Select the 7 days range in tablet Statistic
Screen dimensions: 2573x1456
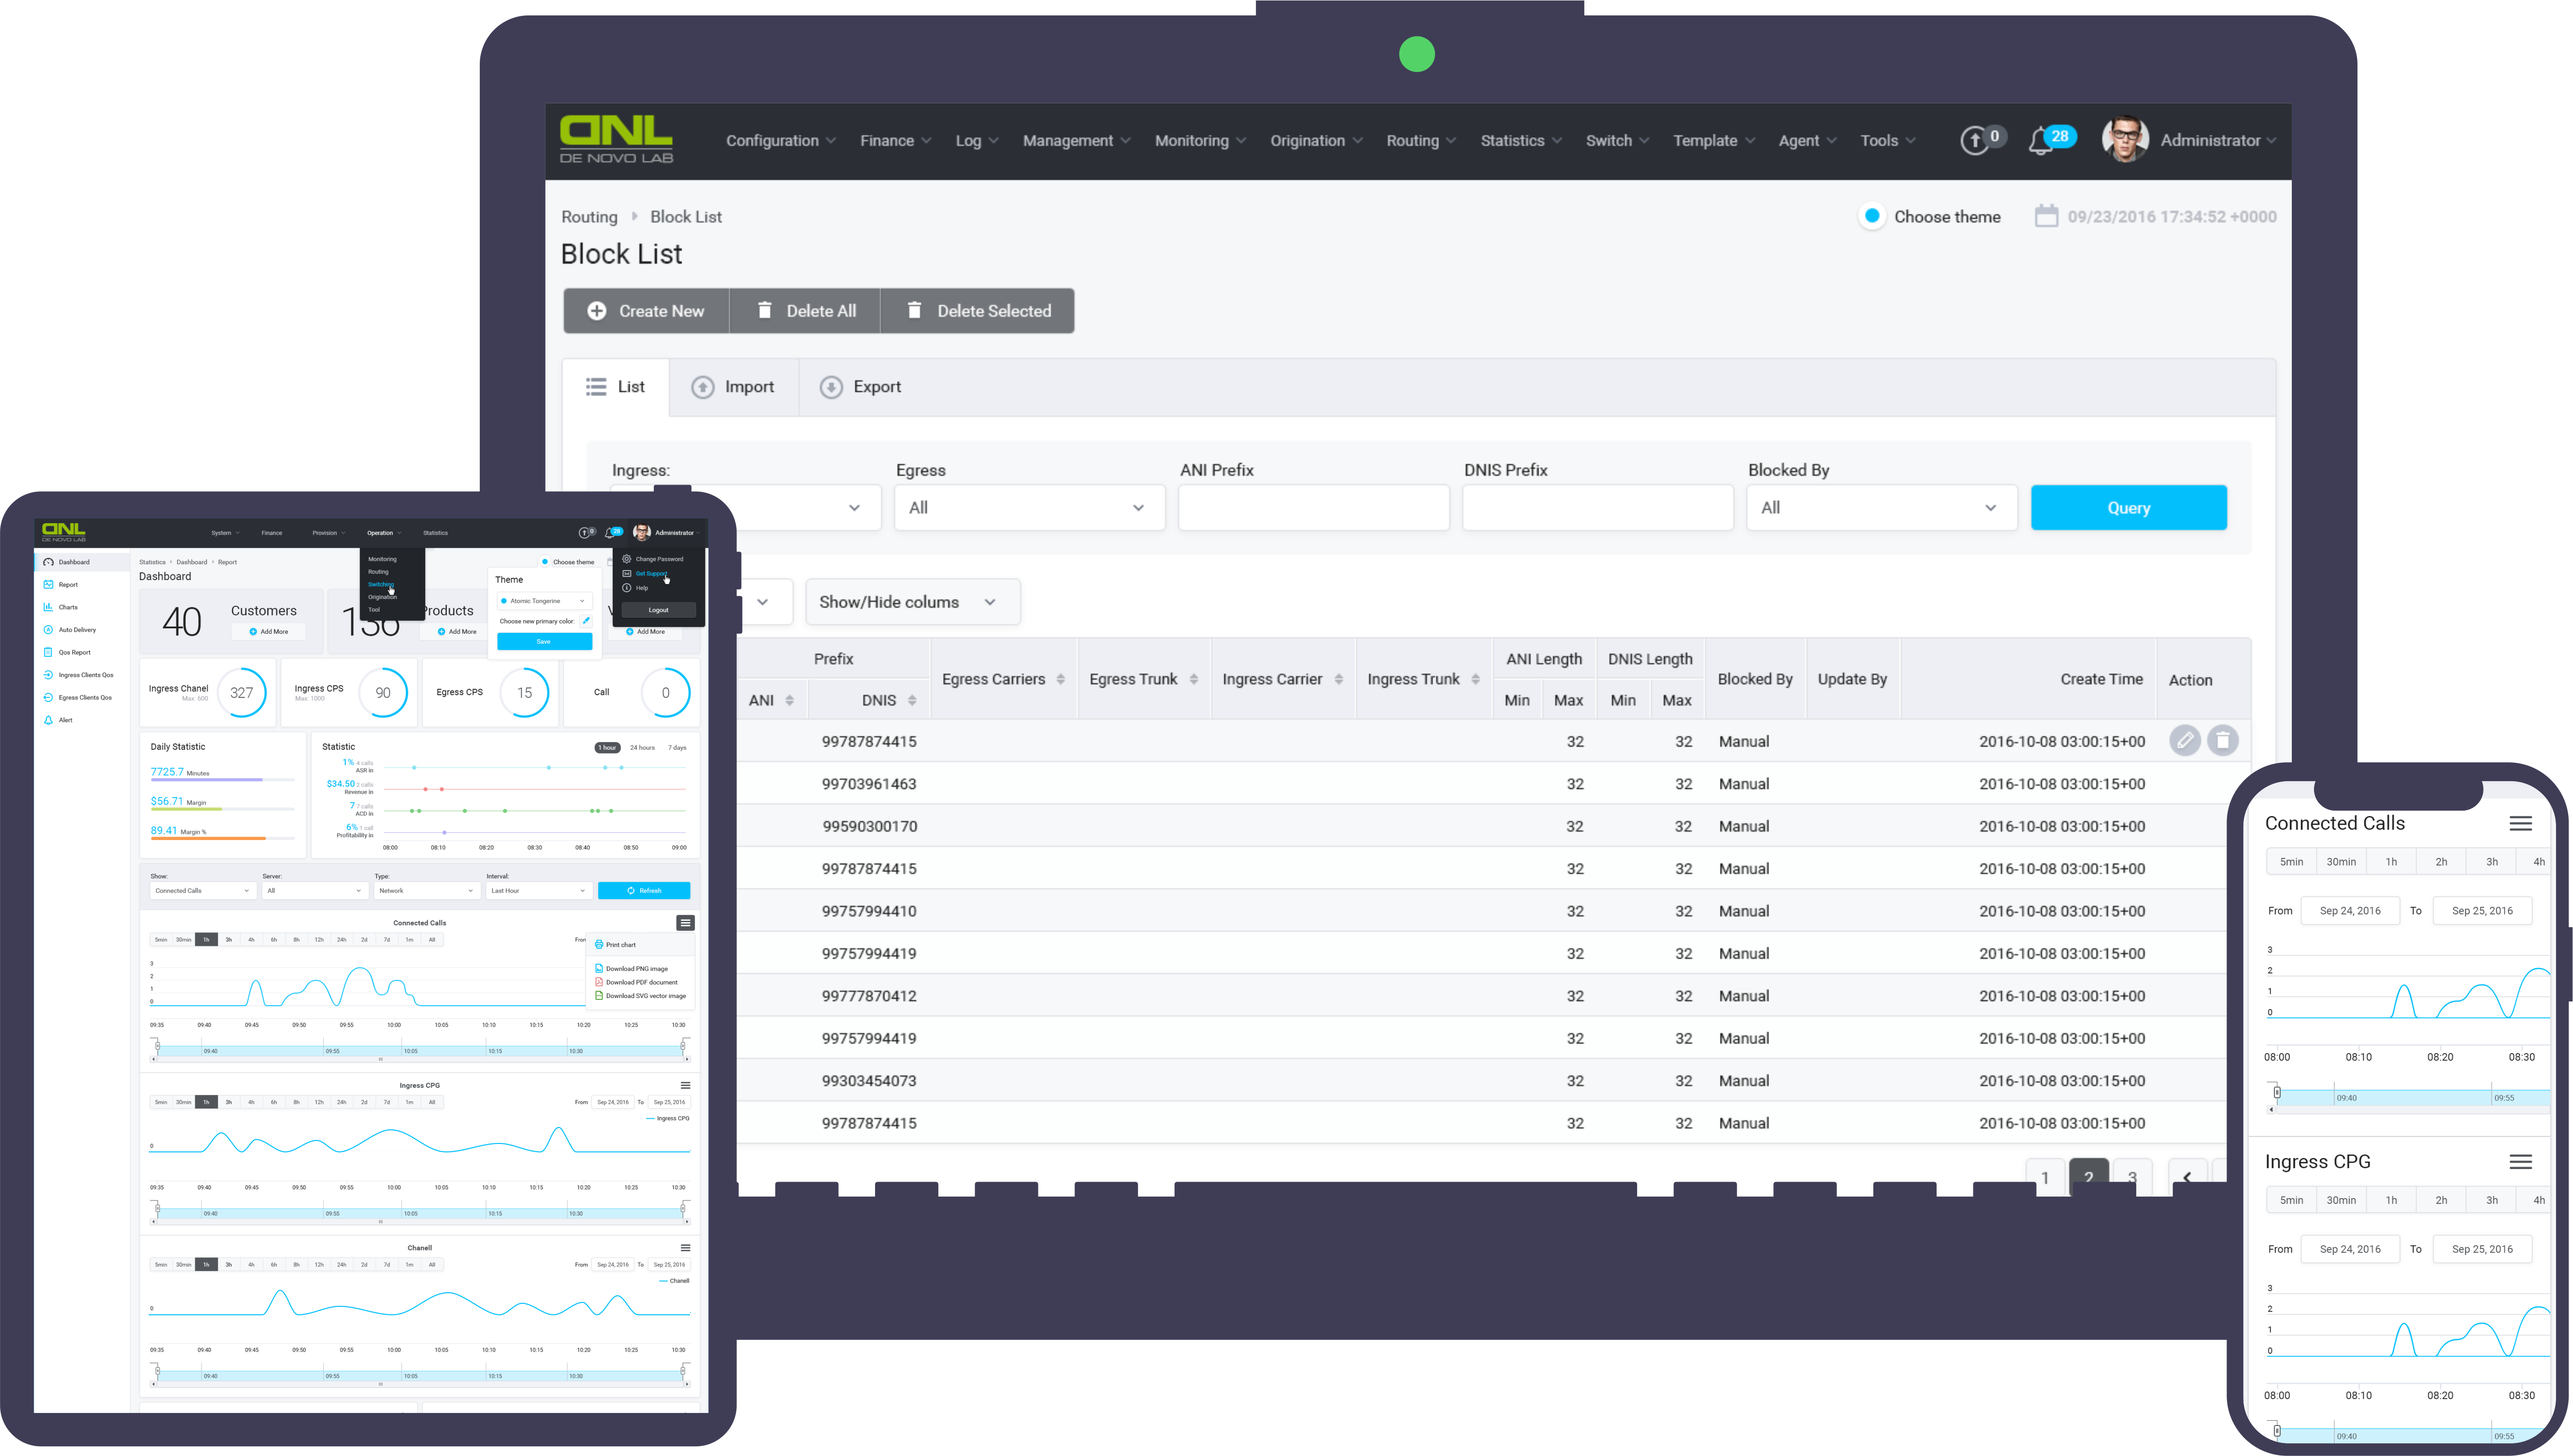(677, 747)
